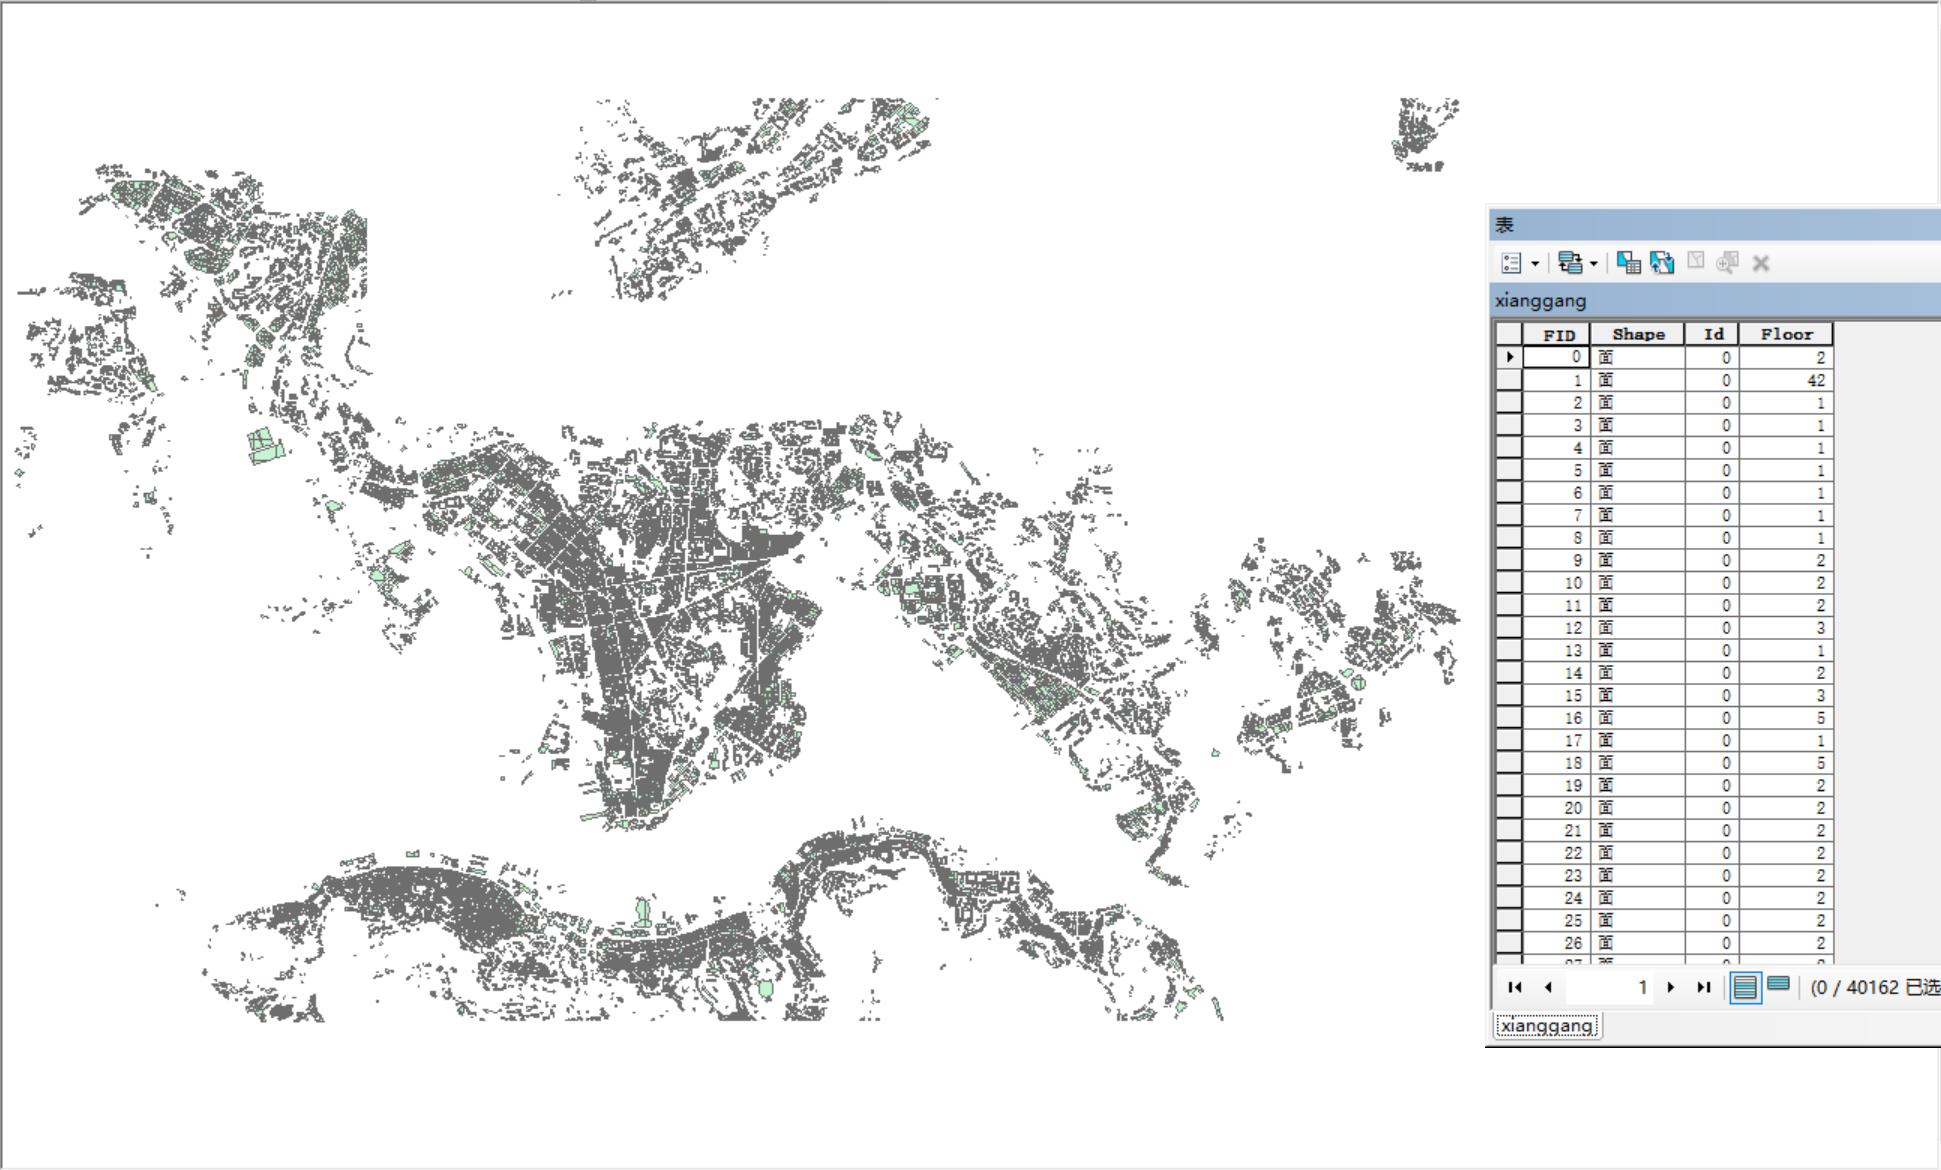Click FID cell 9
The height and width of the screenshot is (1170, 1941).
pos(1557,560)
